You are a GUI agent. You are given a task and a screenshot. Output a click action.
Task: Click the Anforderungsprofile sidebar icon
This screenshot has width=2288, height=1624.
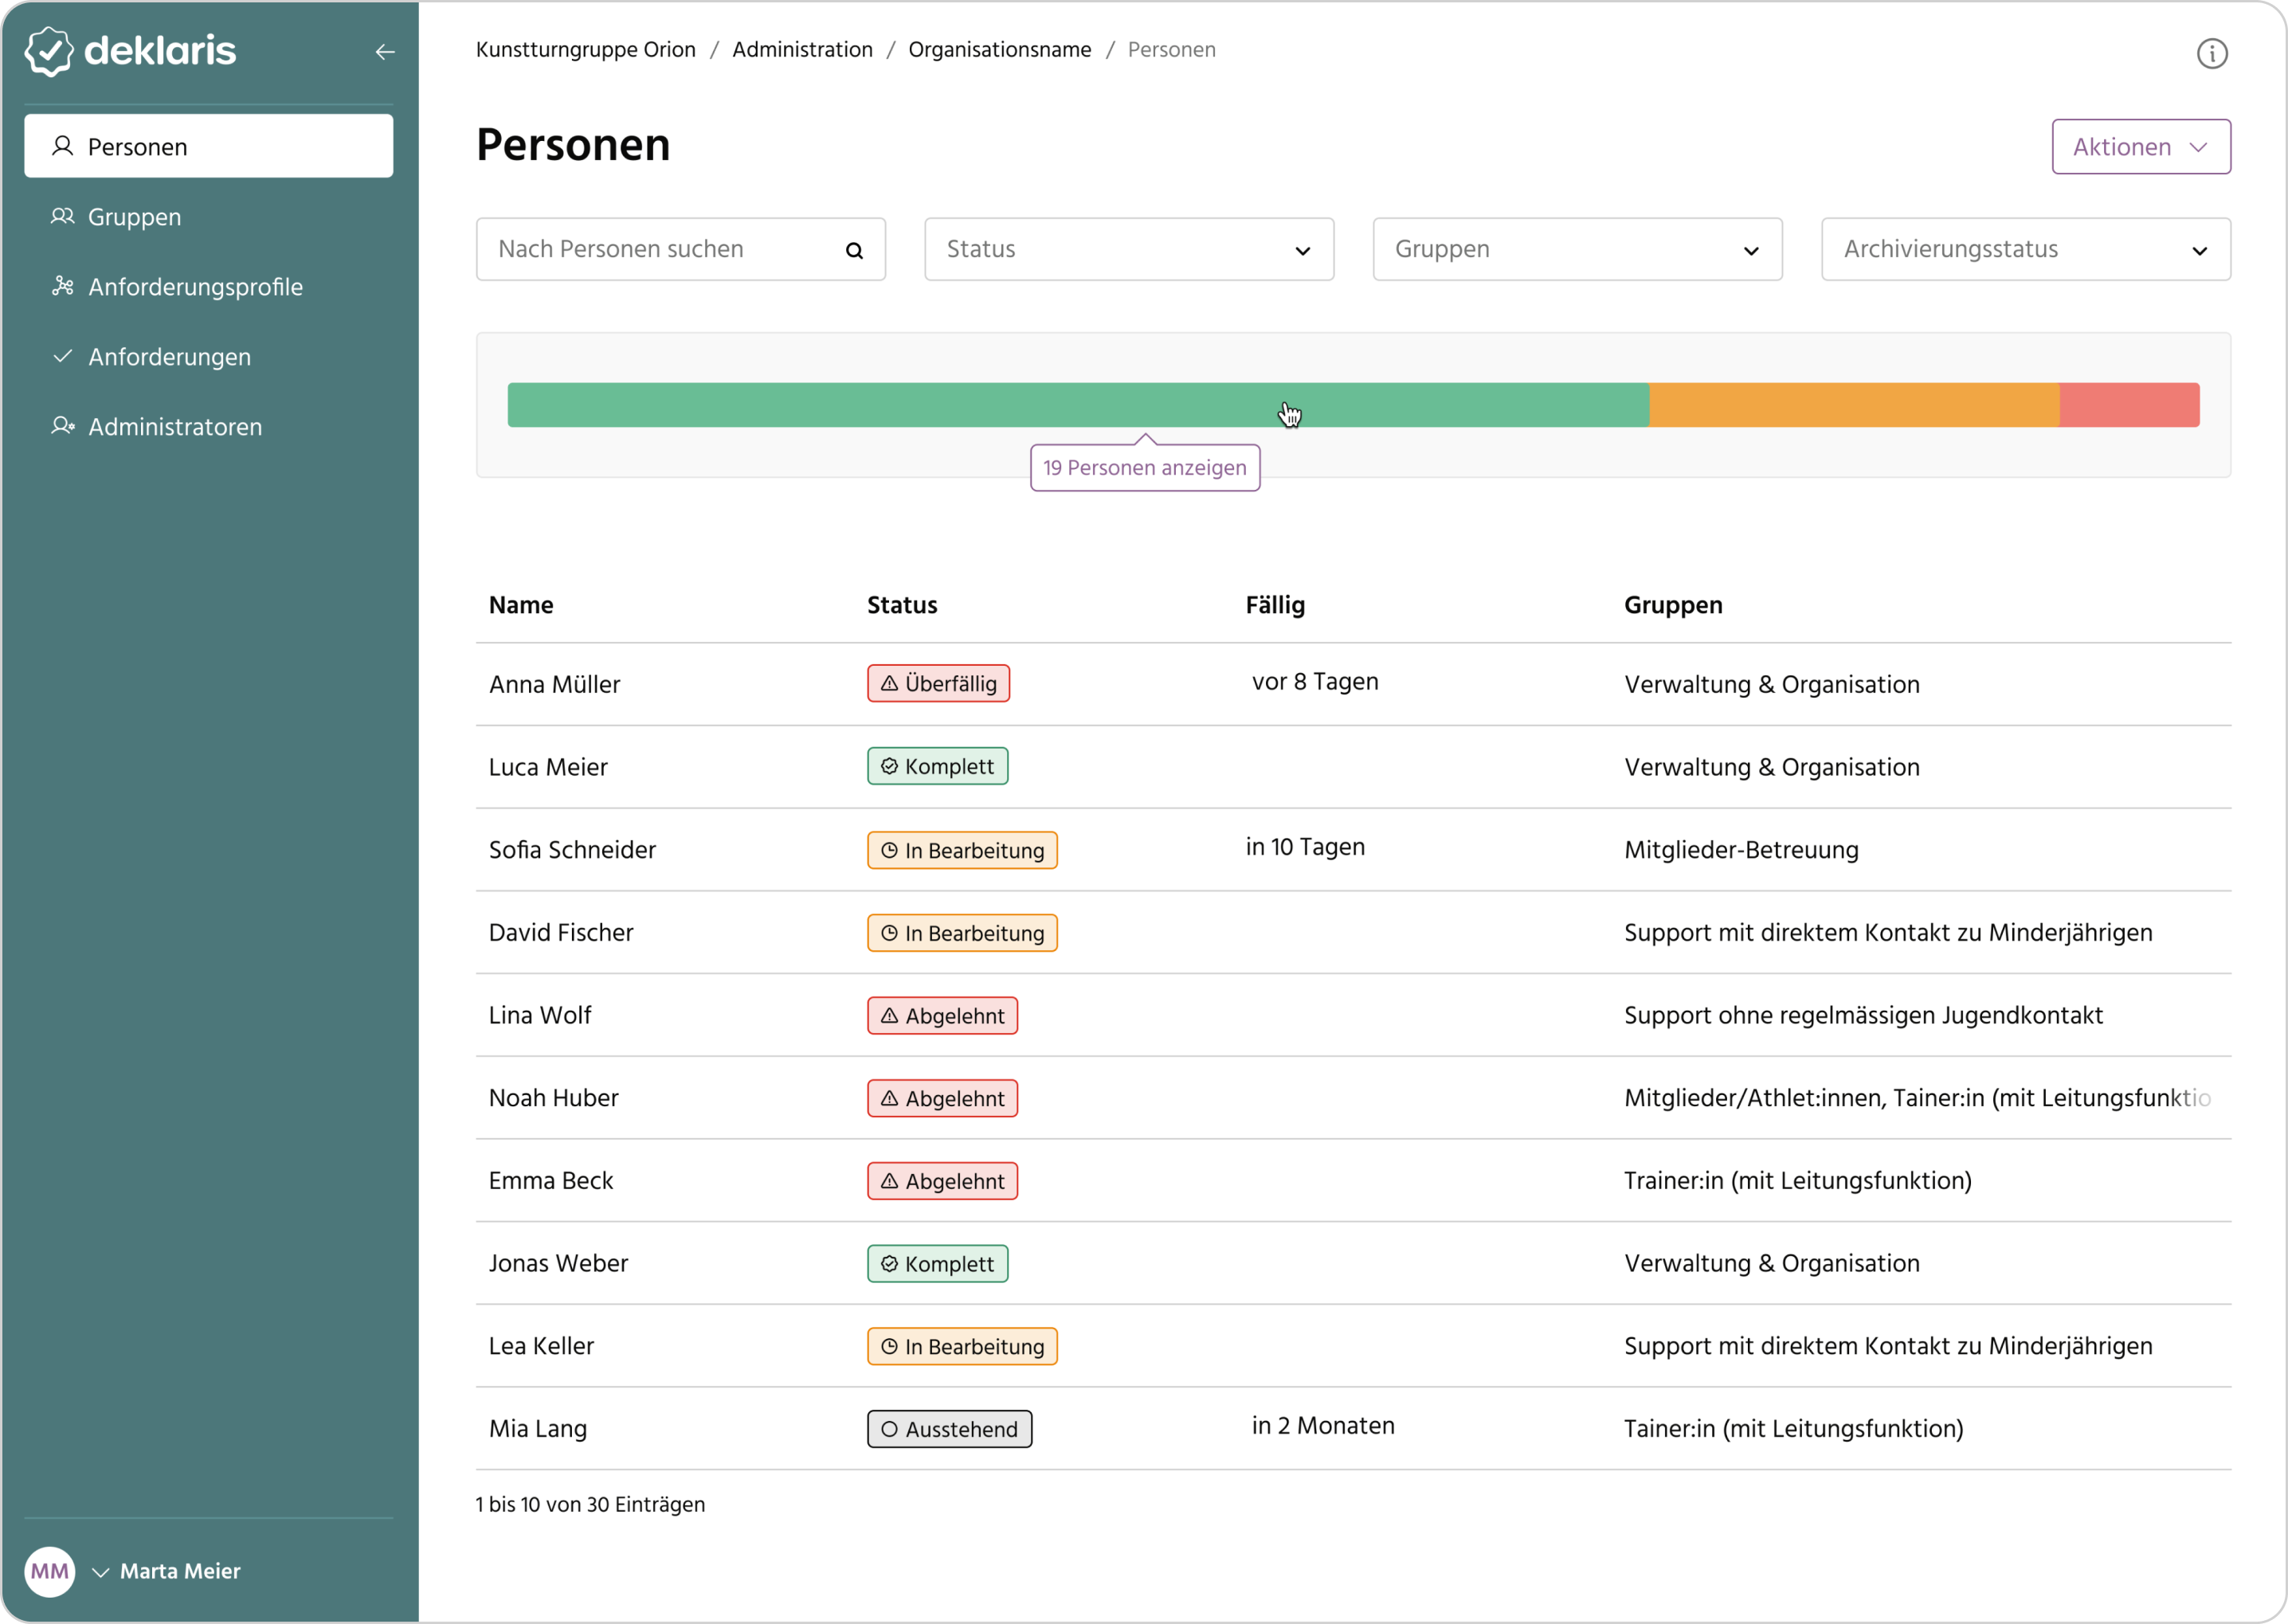63,286
